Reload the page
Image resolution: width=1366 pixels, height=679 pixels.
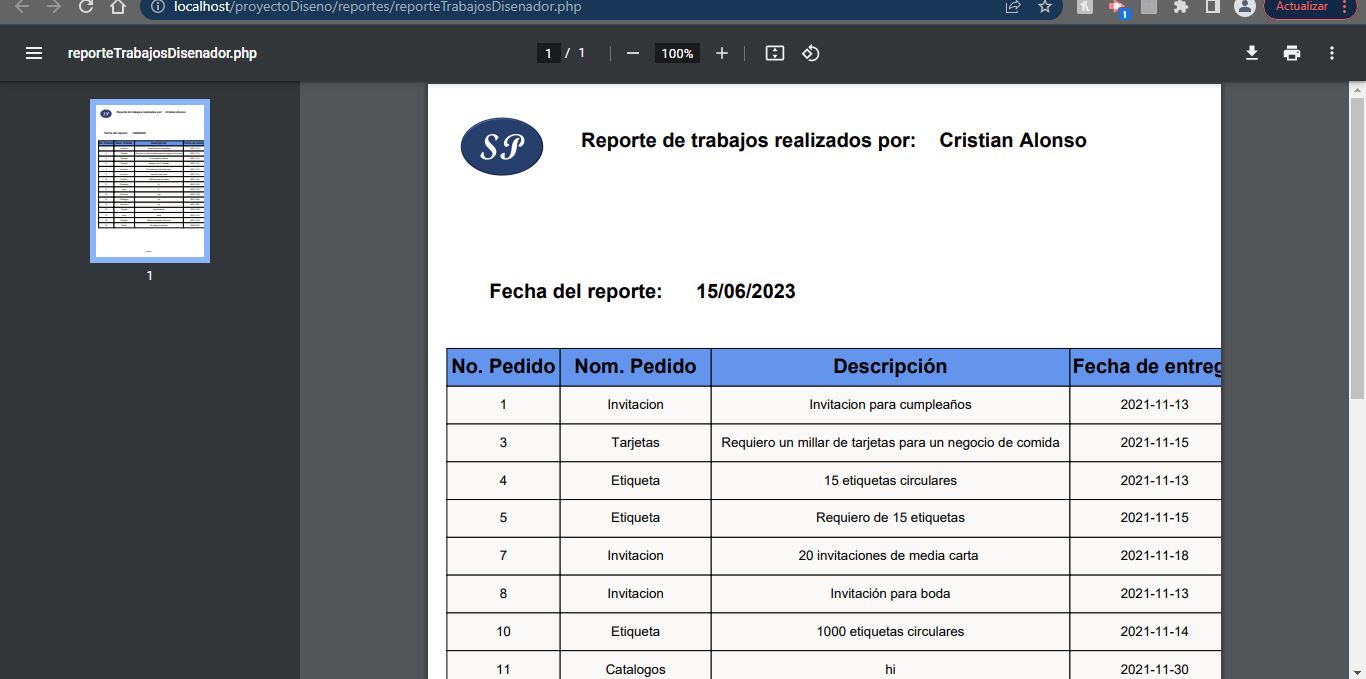(x=86, y=7)
